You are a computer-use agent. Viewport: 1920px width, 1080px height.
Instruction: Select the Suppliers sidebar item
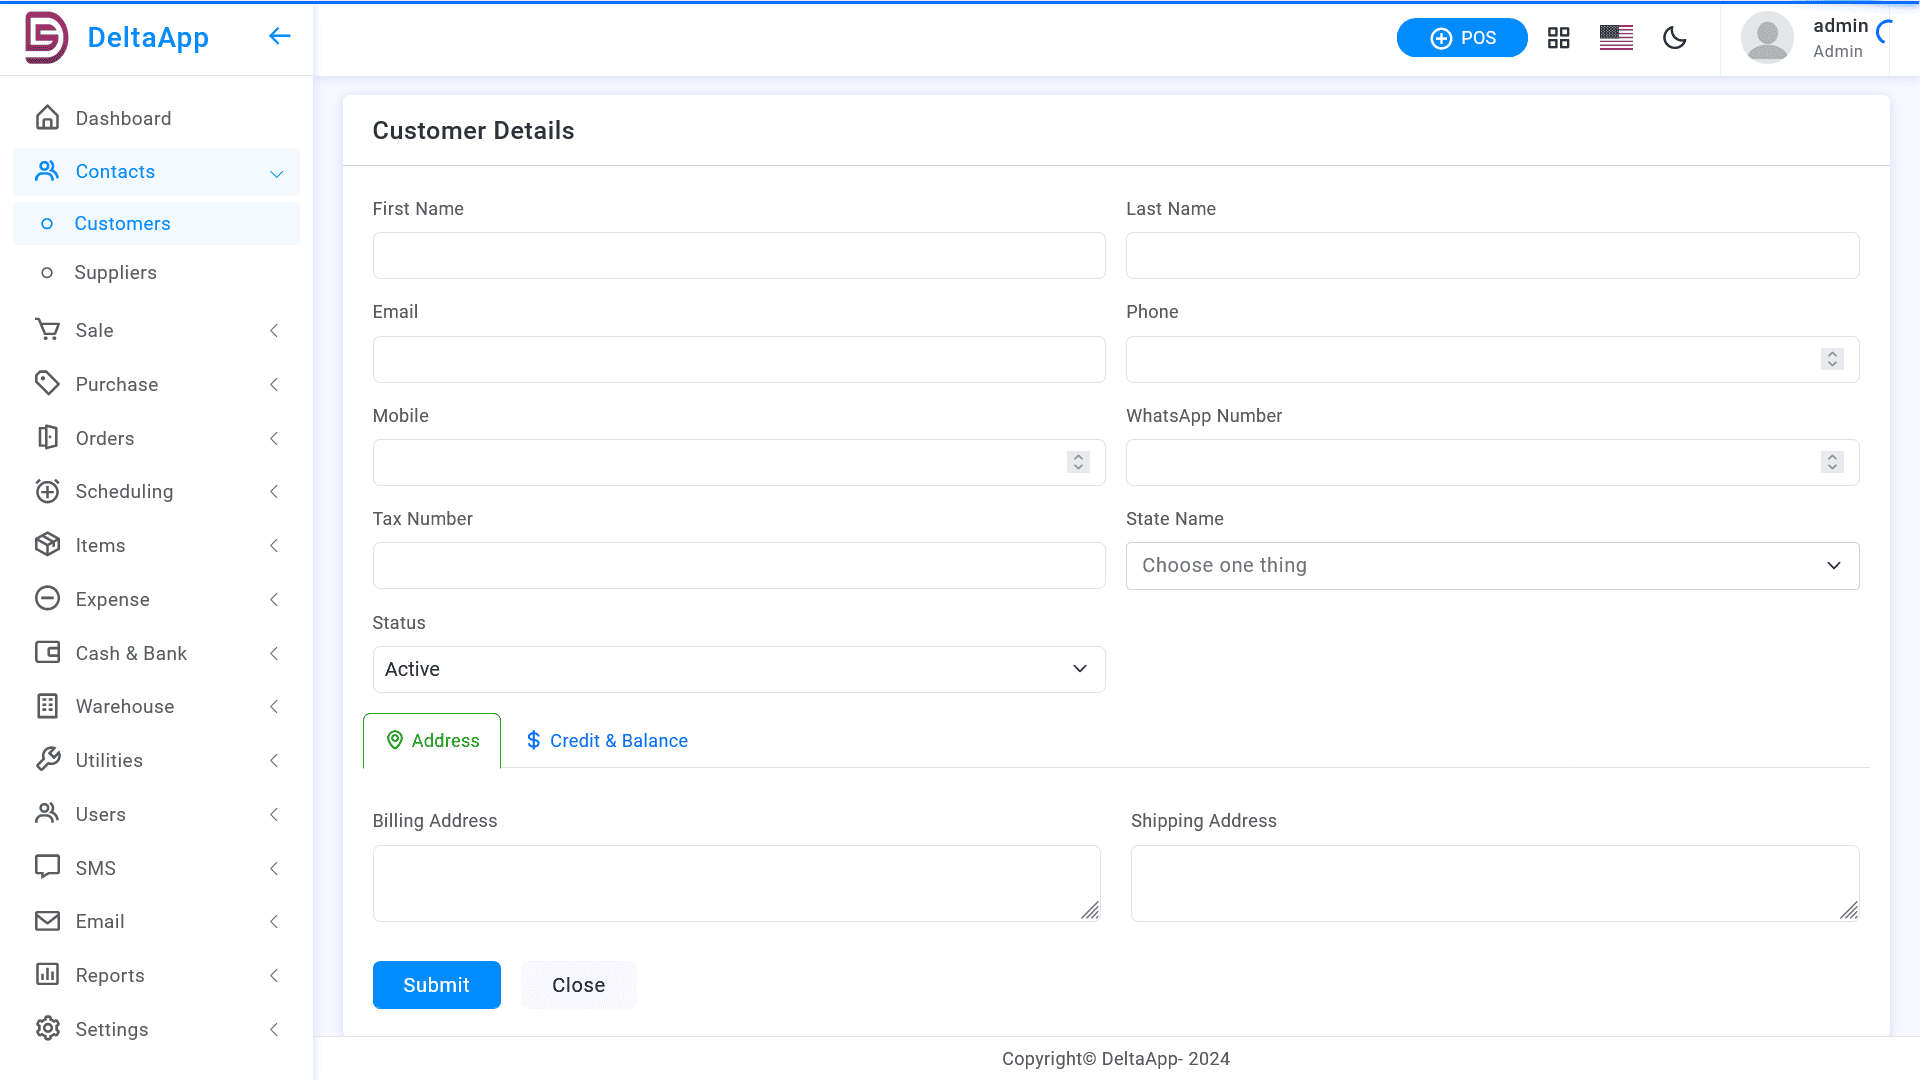tap(115, 272)
